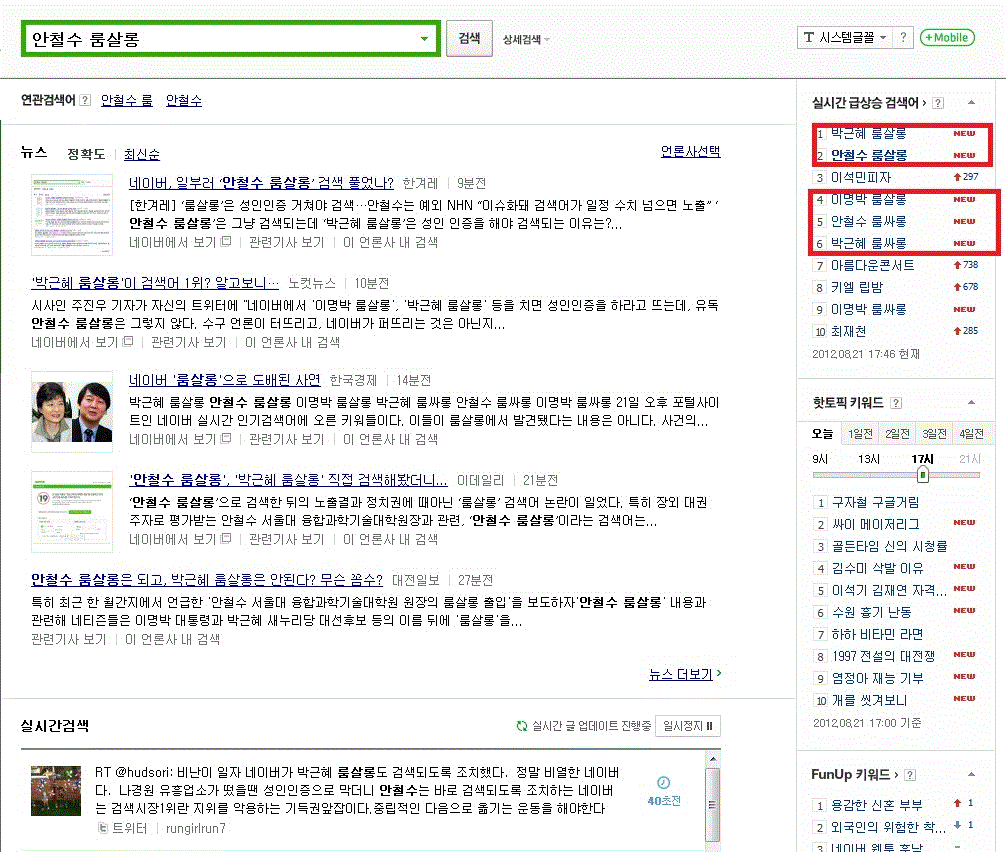Click the clock icon above 40초전
The width and height of the screenshot is (1006, 852).
pyautogui.click(x=663, y=782)
